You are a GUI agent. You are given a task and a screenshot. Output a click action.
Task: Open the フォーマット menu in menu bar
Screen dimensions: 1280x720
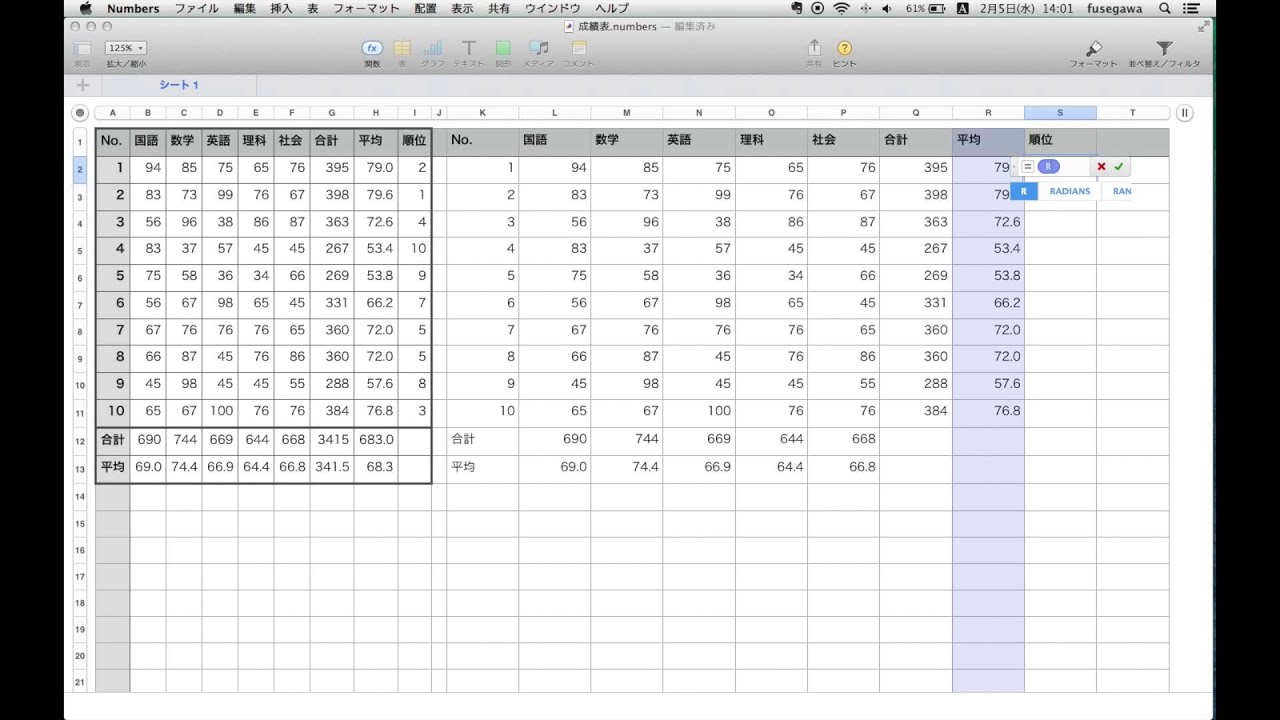366,8
